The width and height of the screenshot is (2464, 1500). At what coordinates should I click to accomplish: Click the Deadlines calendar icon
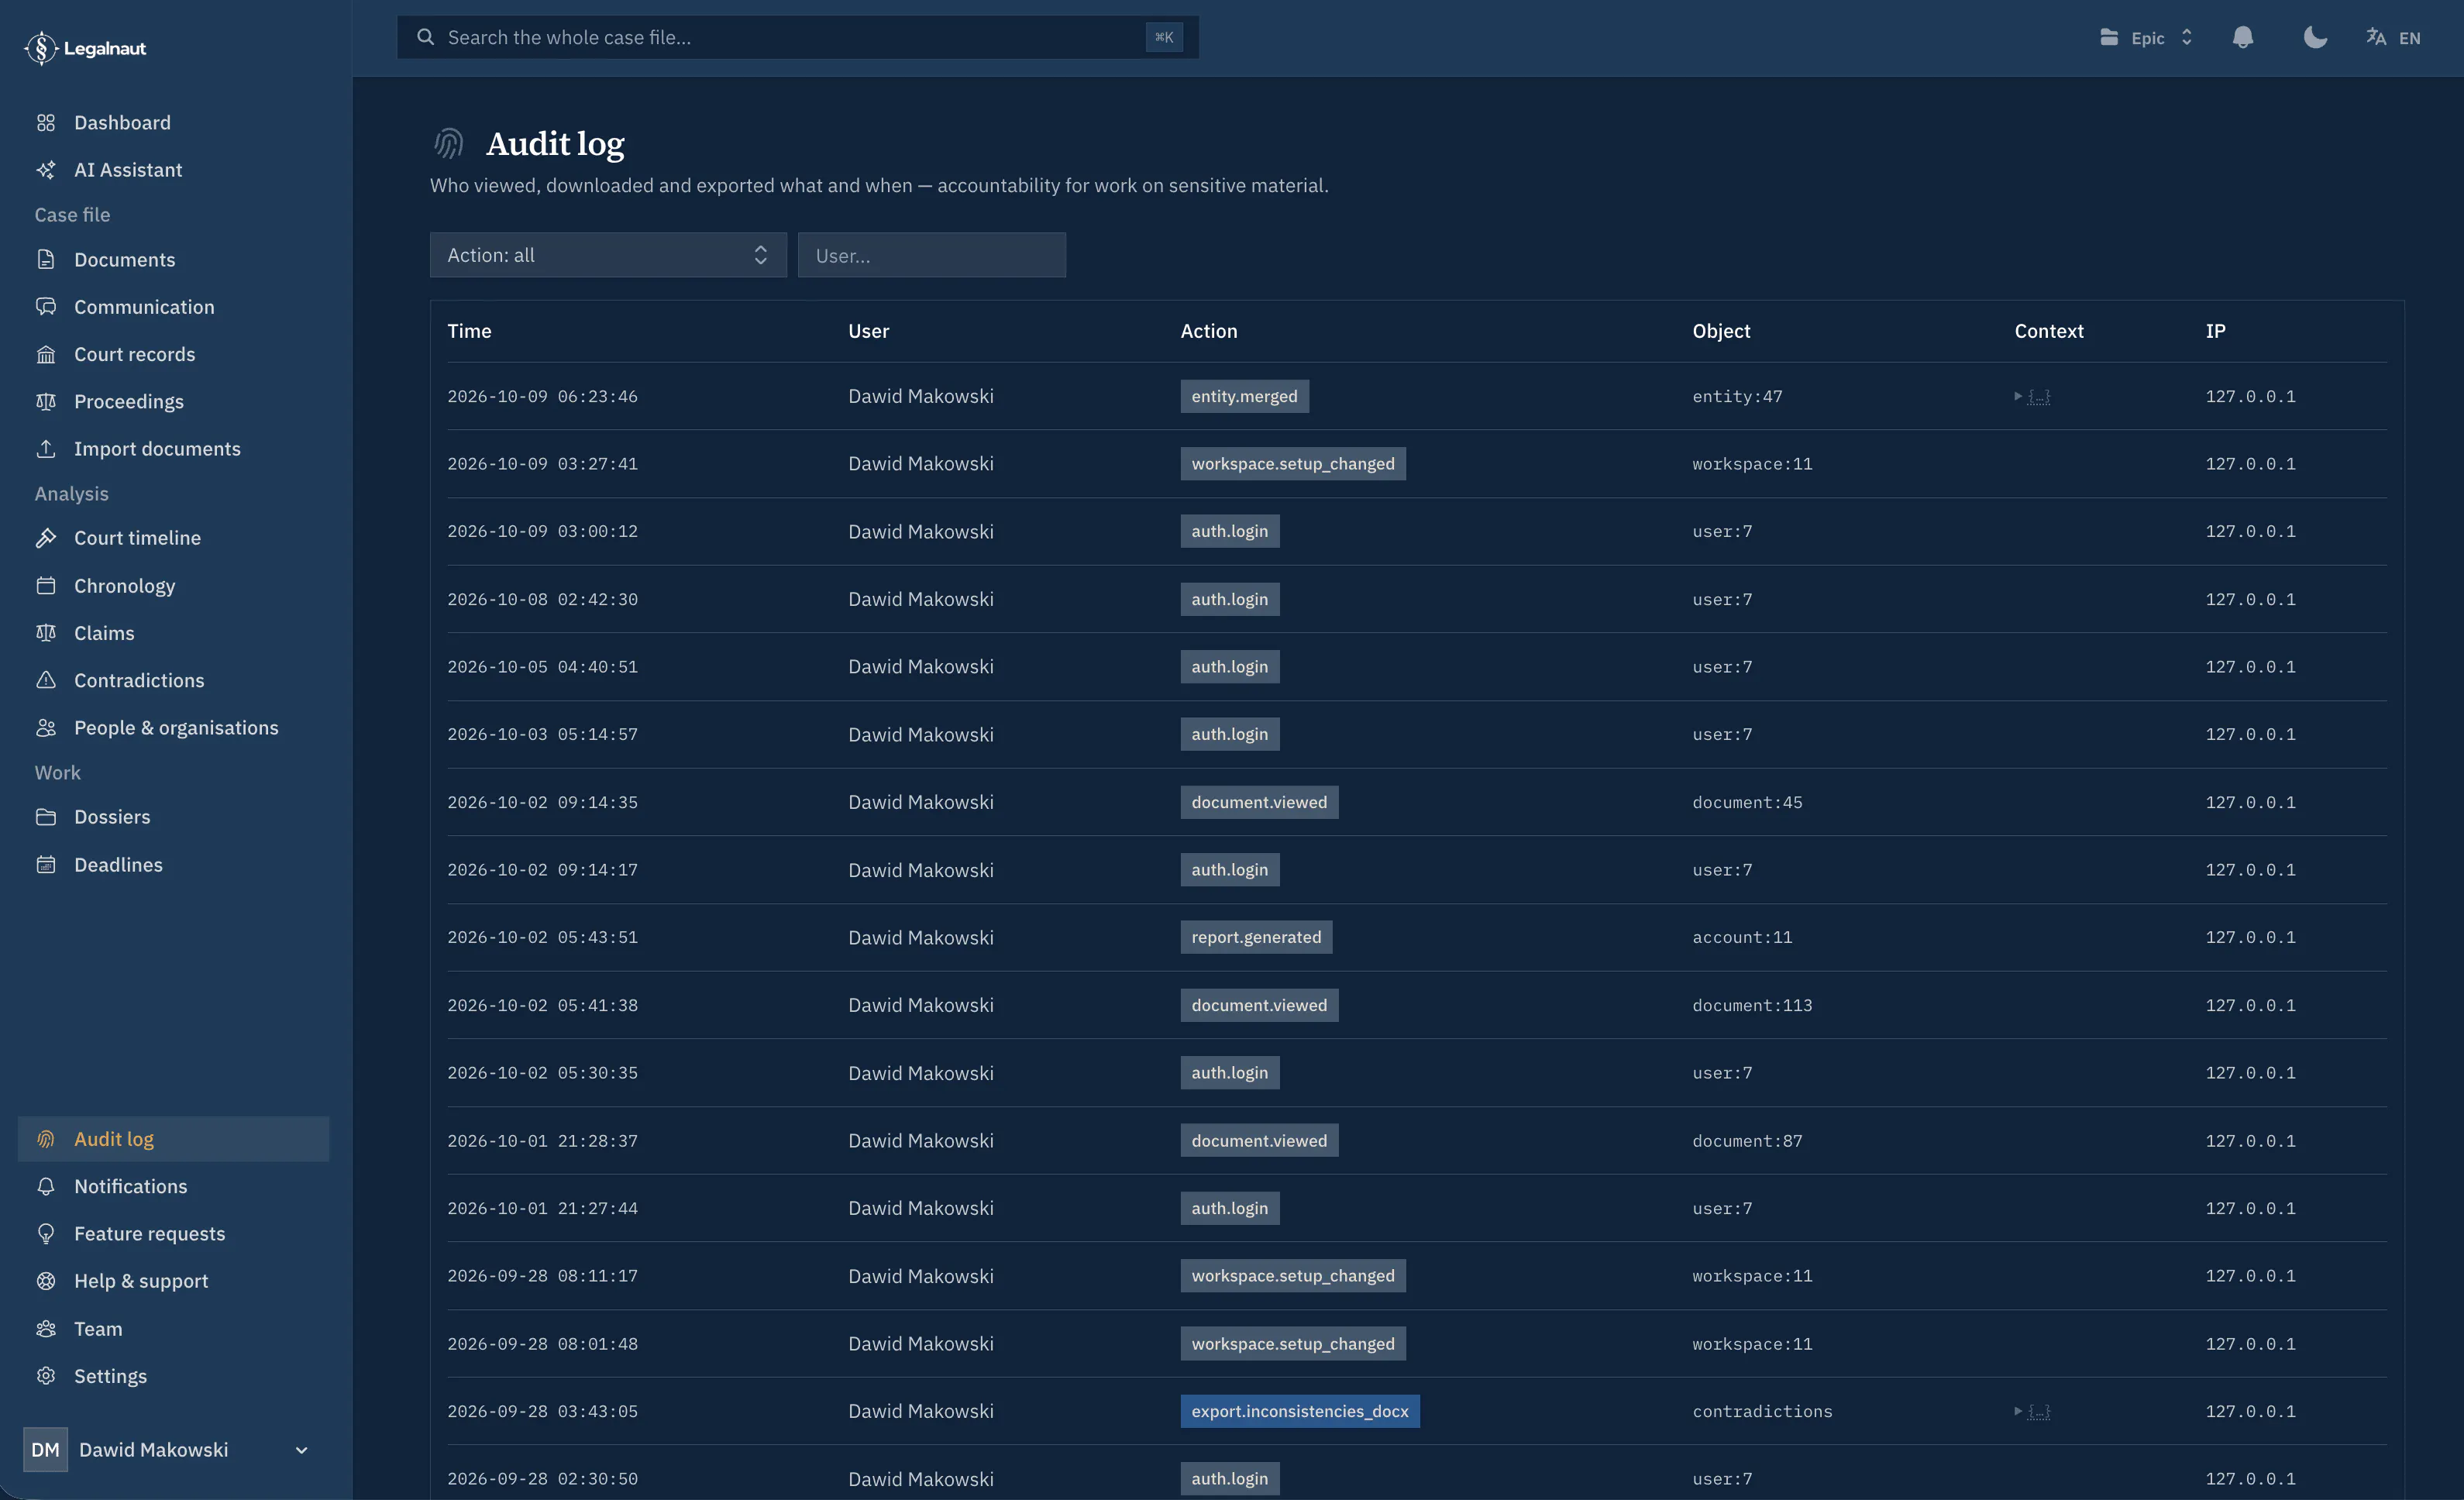tap(46, 865)
